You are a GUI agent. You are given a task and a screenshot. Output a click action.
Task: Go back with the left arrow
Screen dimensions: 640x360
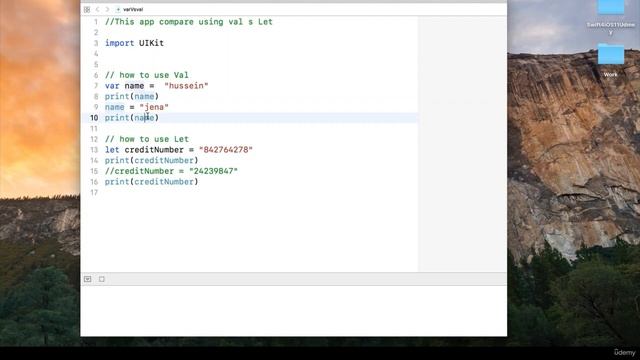[x=97, y=9]
